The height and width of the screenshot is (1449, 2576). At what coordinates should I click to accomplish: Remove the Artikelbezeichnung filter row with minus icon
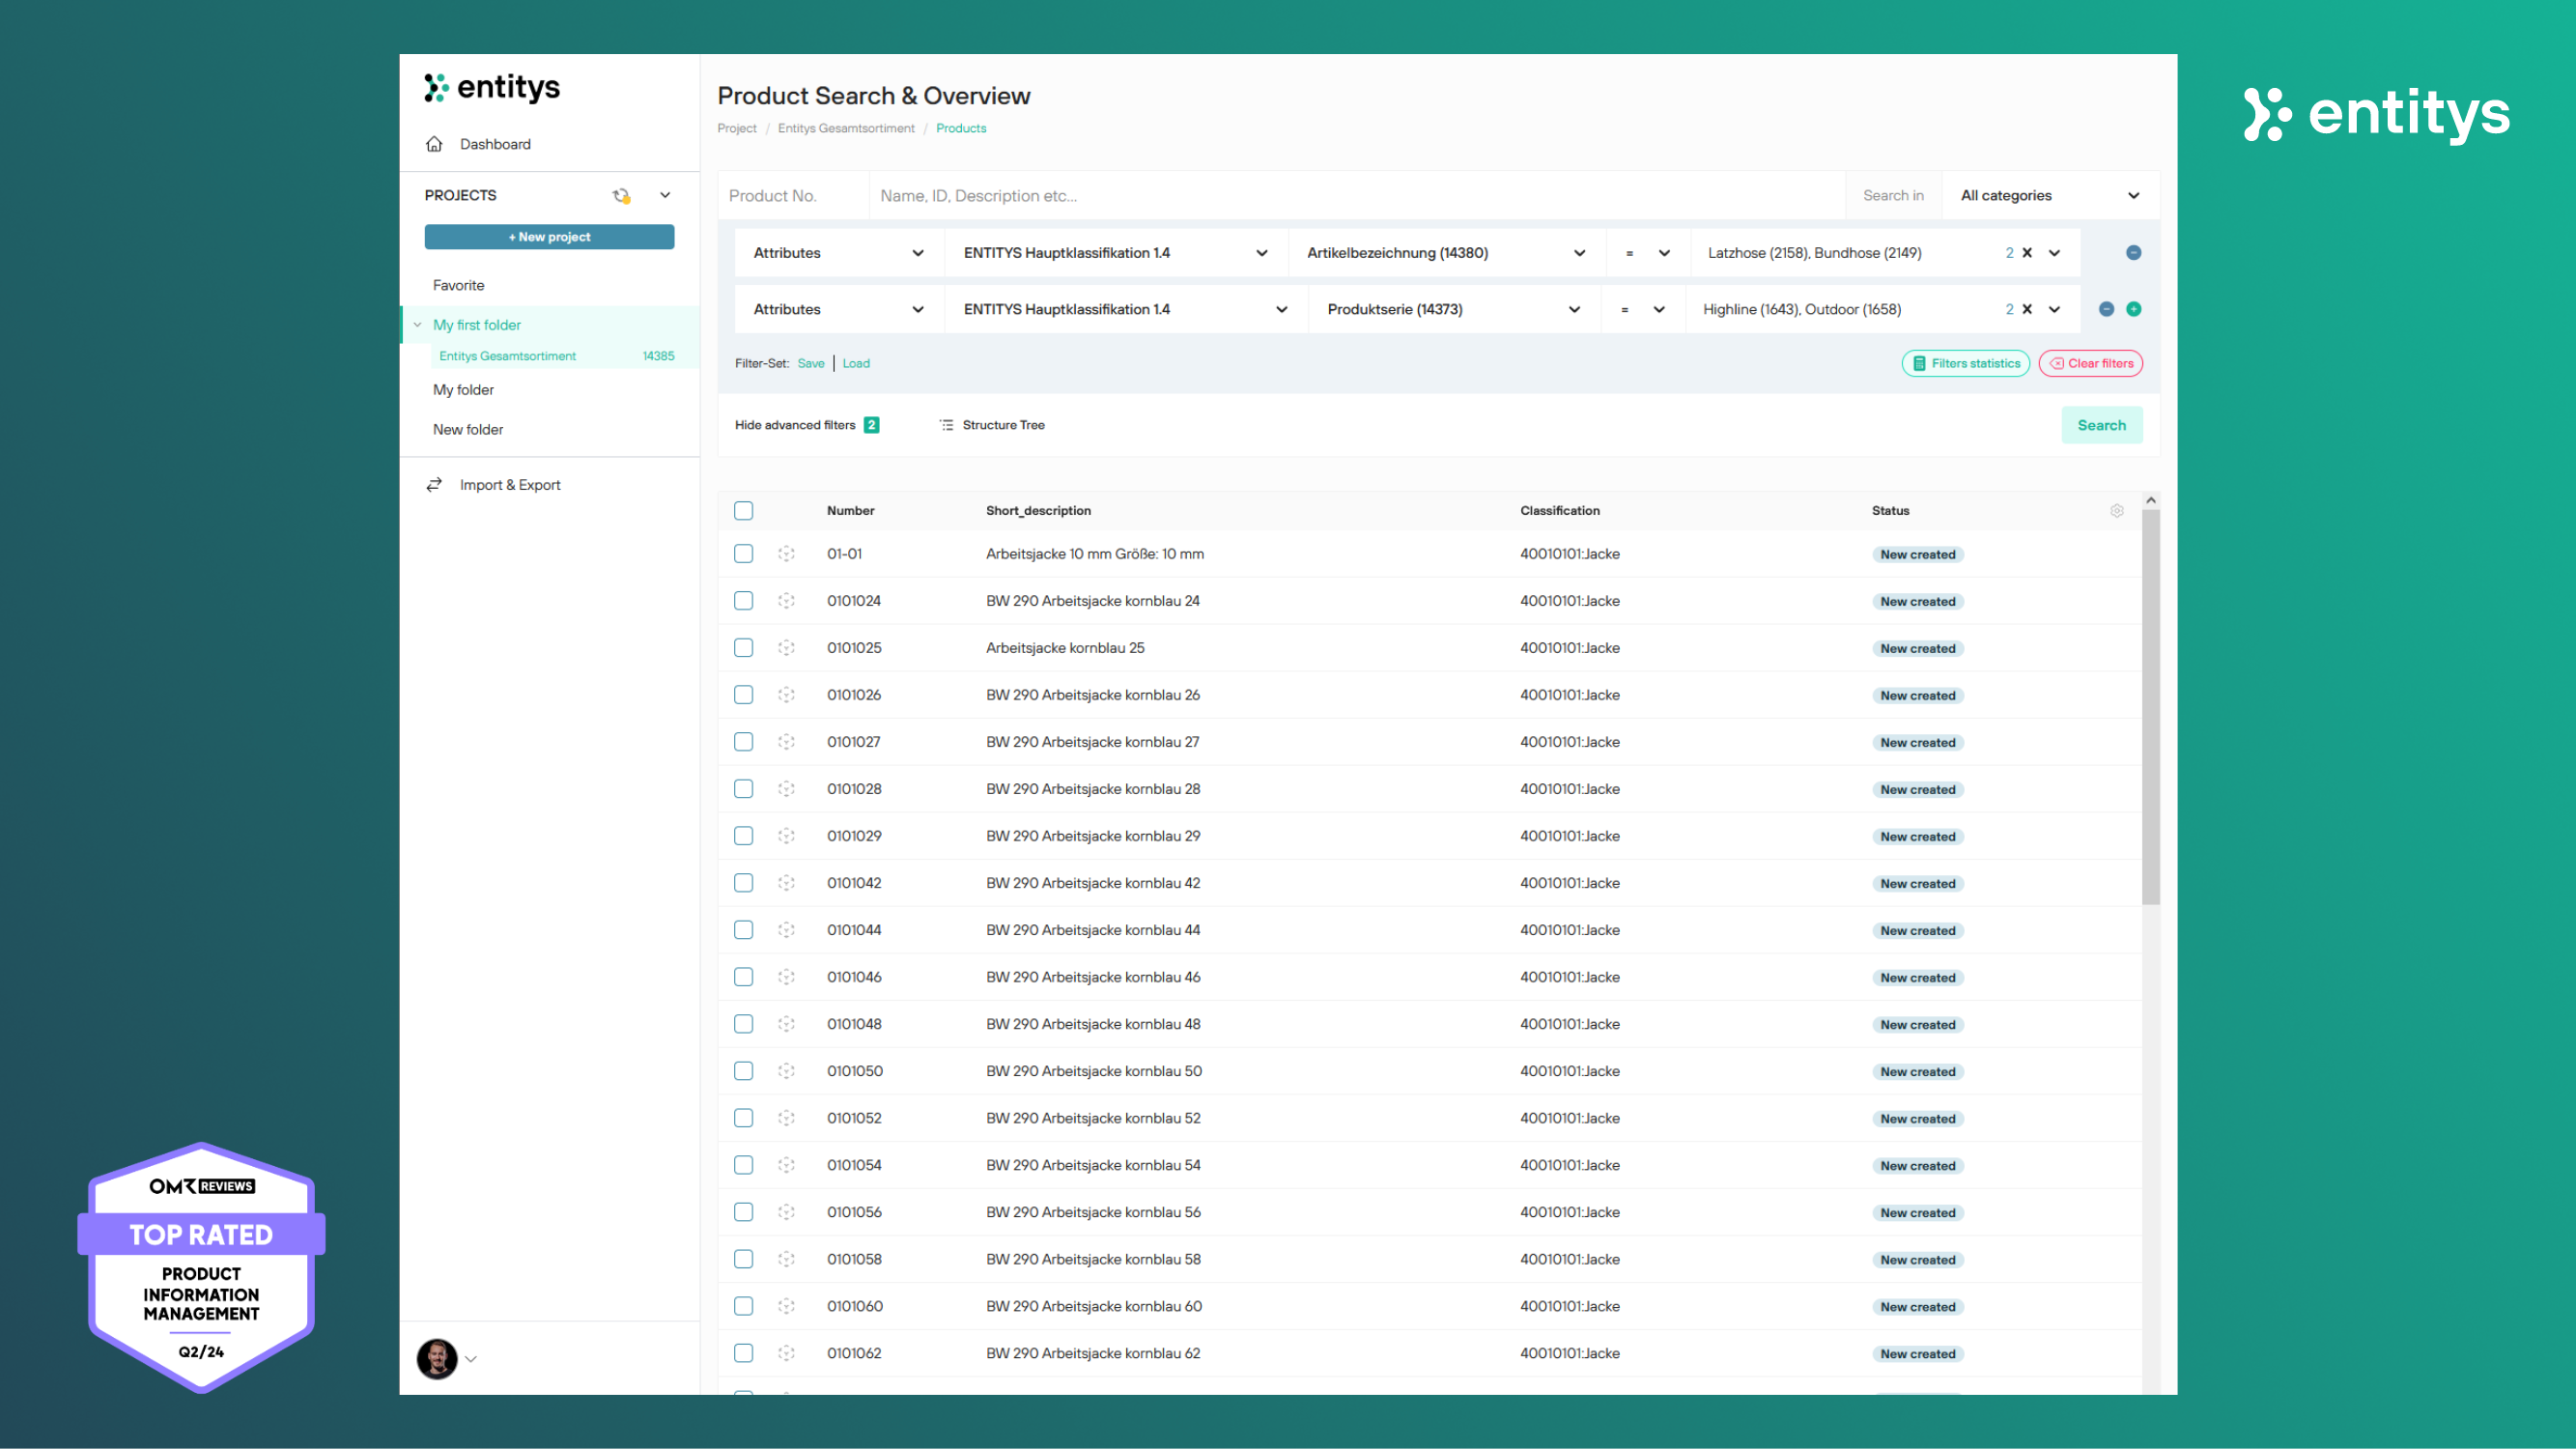click(2133, 253)
